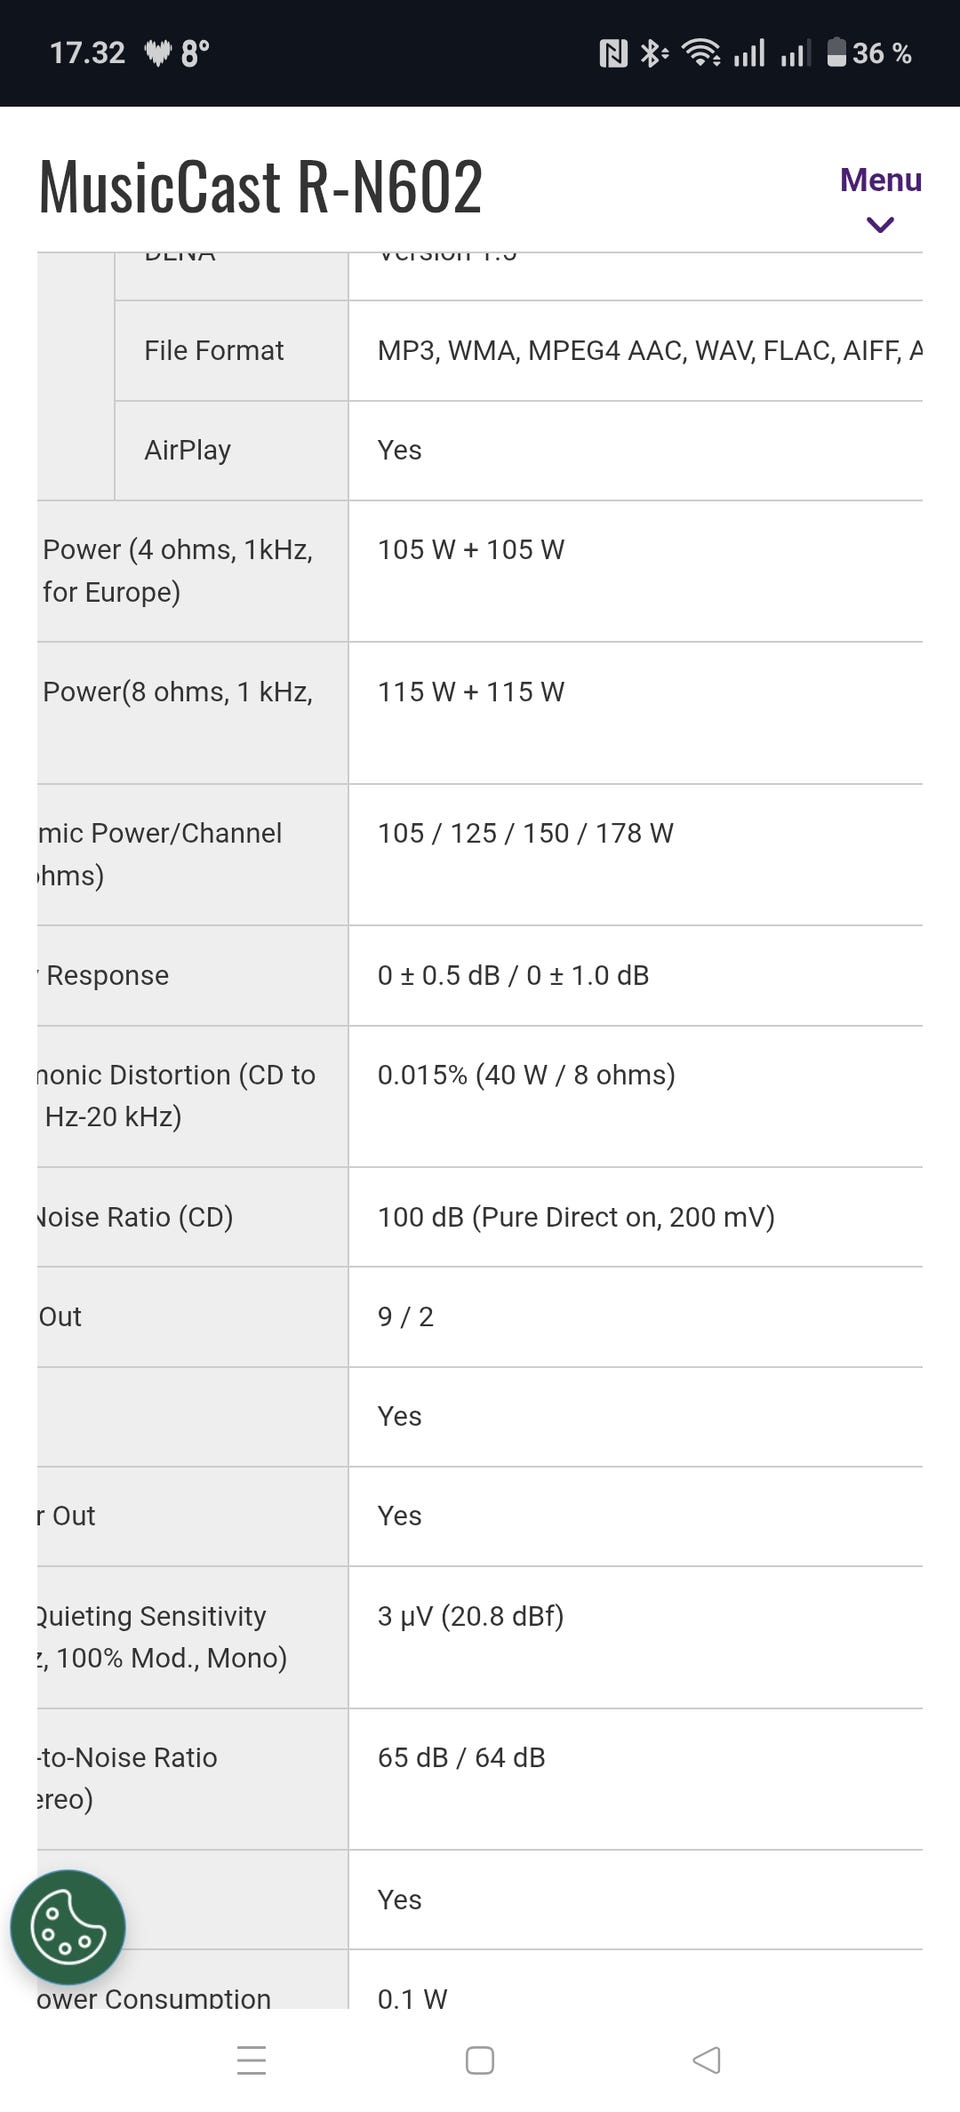Tap the Wi-Fi signal icon

(700, 53)
